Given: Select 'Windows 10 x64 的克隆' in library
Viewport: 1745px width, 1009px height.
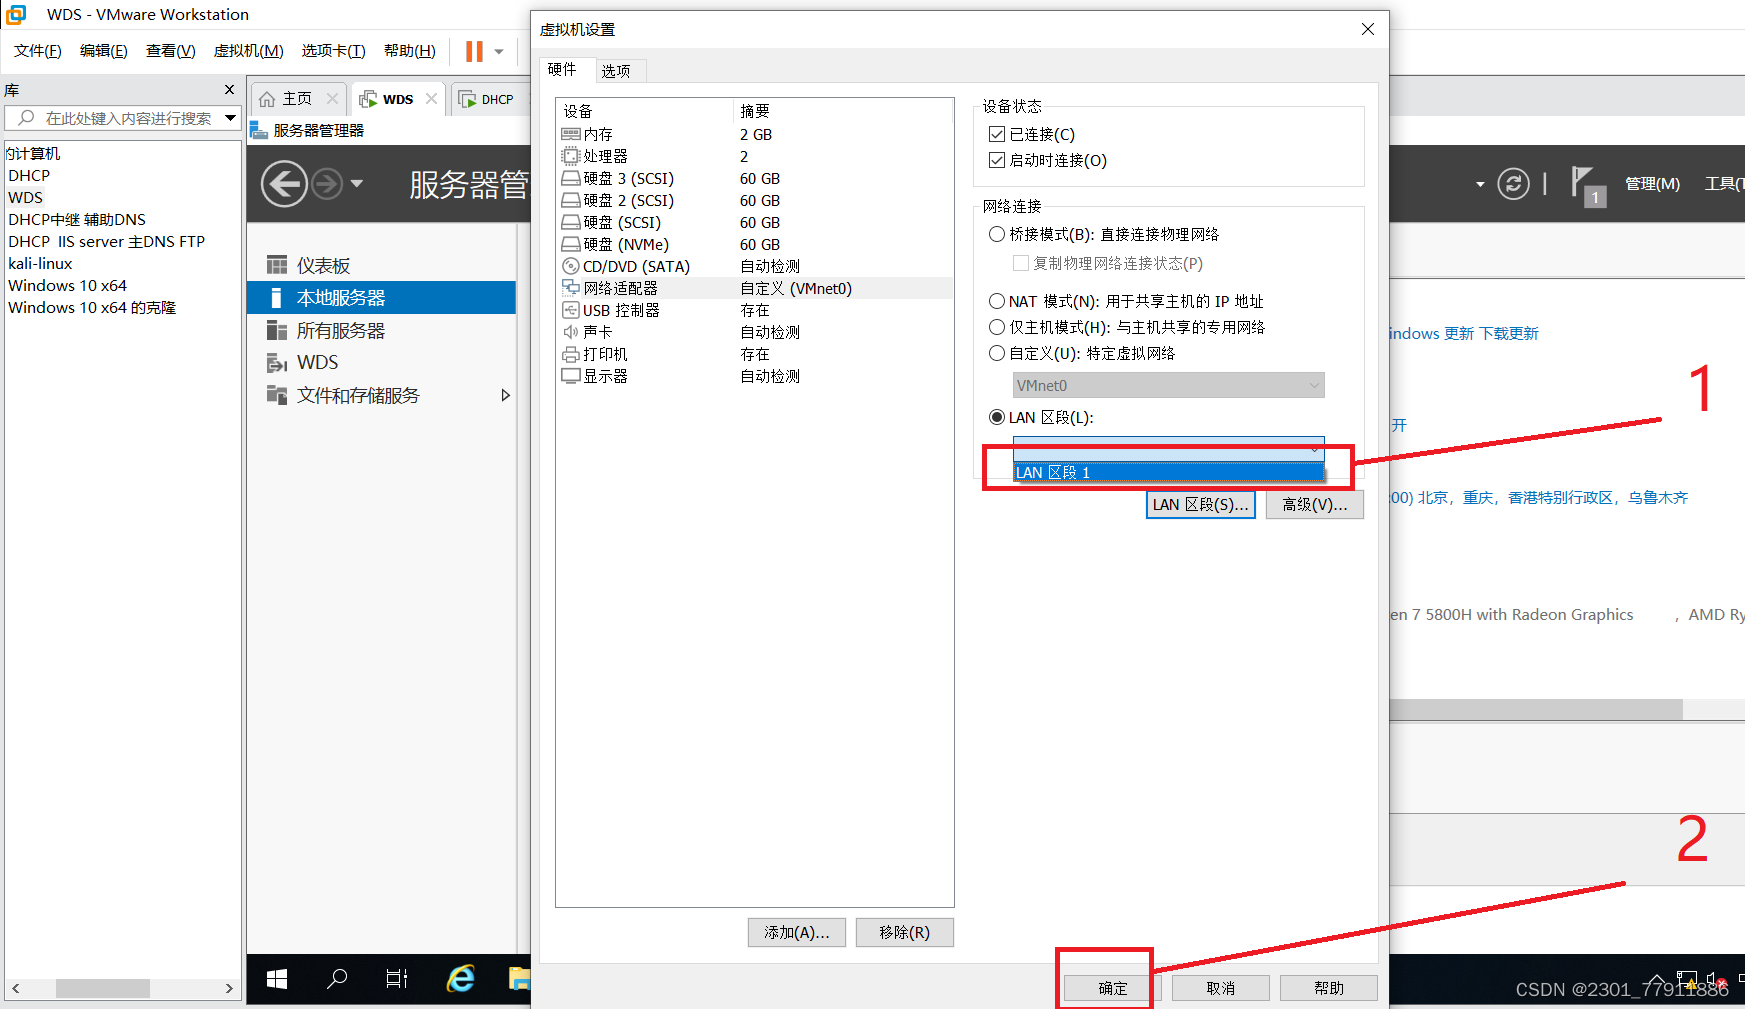Looking at the screenshot, I should point(92,307).
